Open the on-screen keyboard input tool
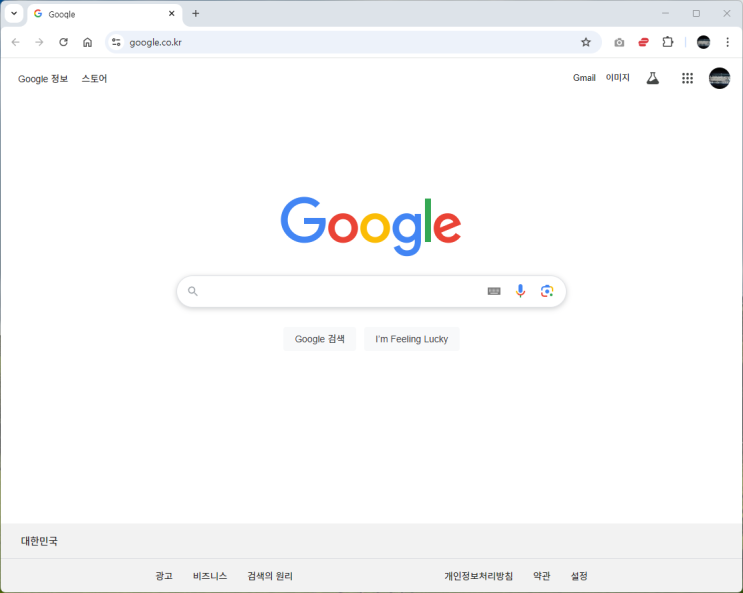This screenshot has height=593, width=743. 494,291
